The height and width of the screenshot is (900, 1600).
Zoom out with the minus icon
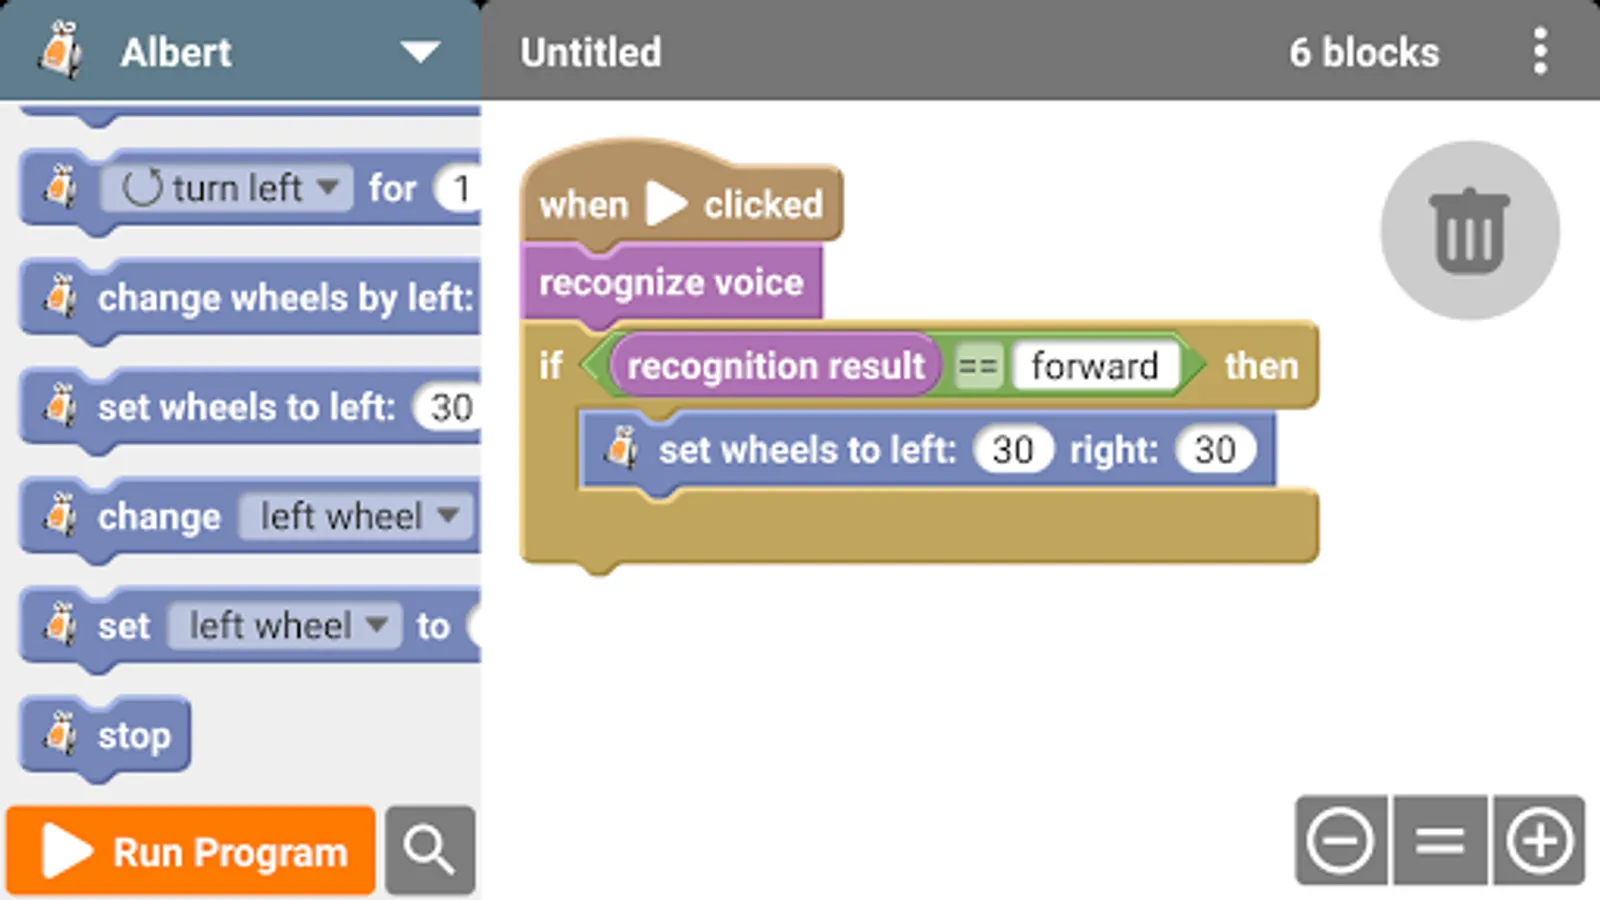[1340, 841]
